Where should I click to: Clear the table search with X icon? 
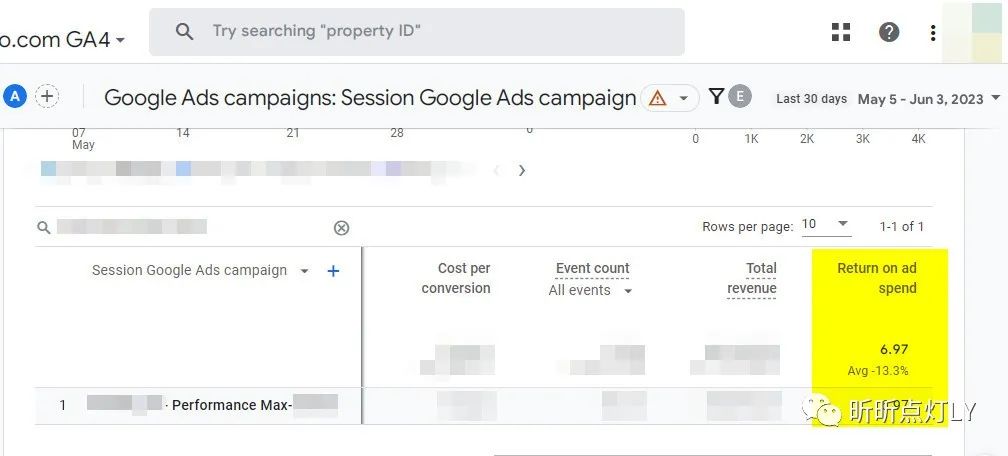(341, 228)
